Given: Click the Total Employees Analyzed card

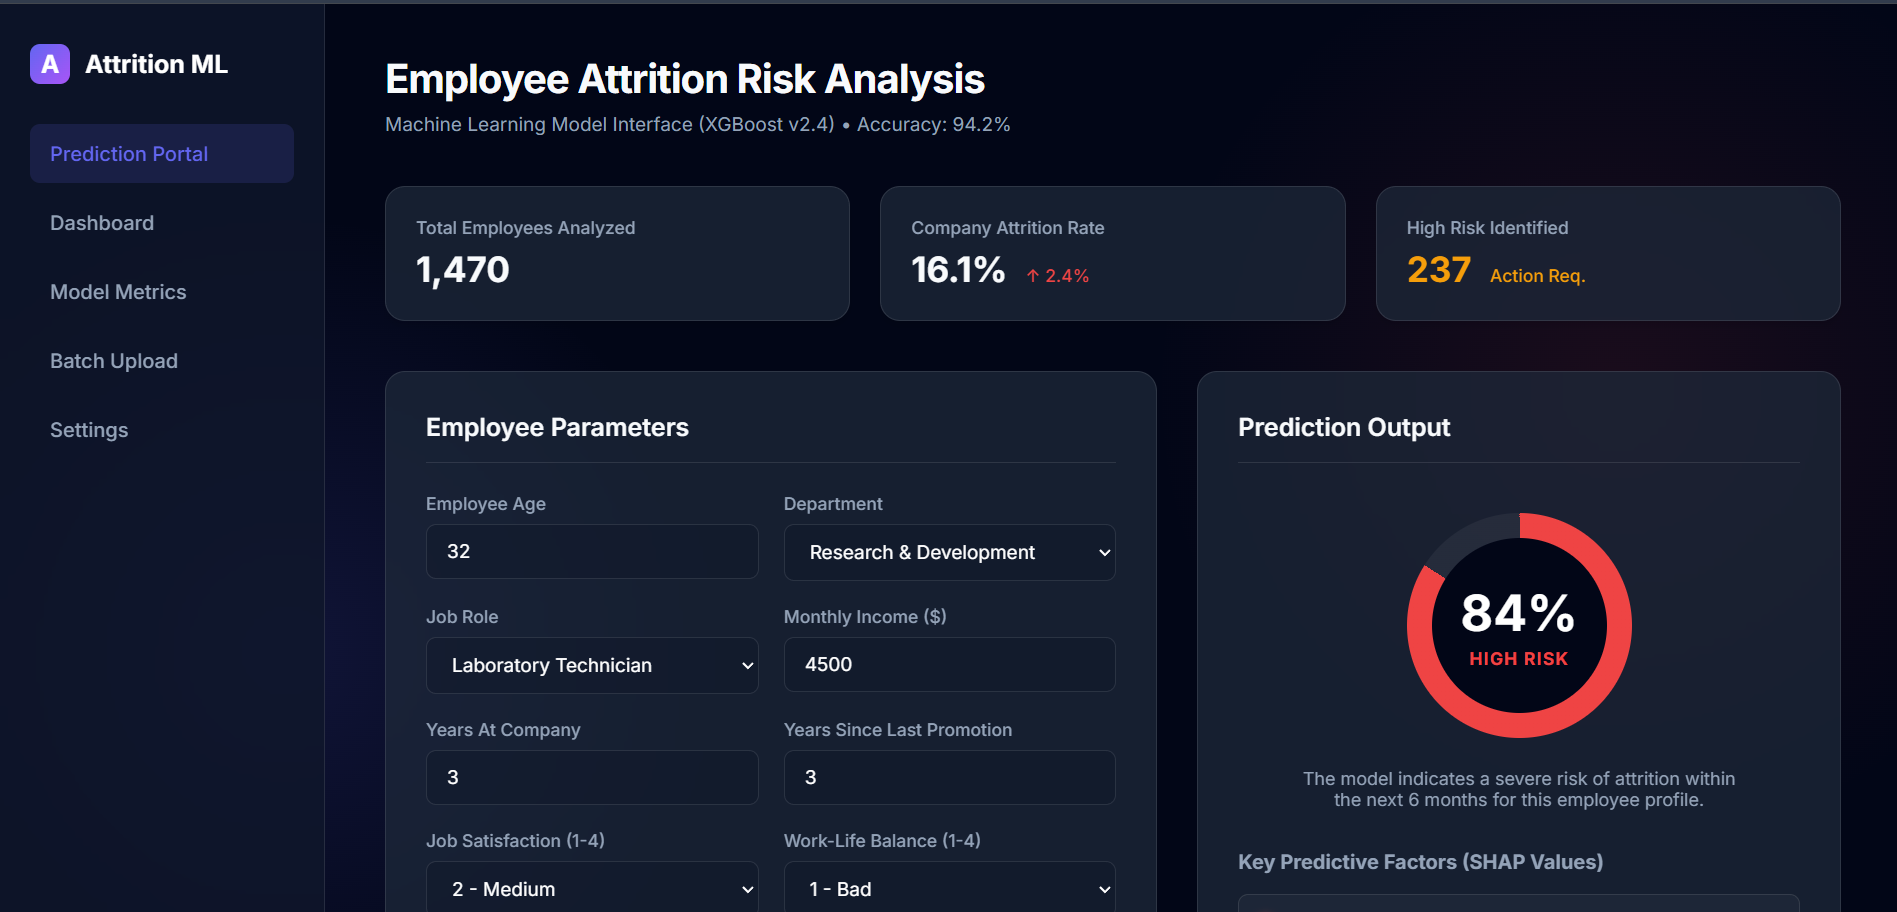Looking at the screenshot, I should (617, 253).
